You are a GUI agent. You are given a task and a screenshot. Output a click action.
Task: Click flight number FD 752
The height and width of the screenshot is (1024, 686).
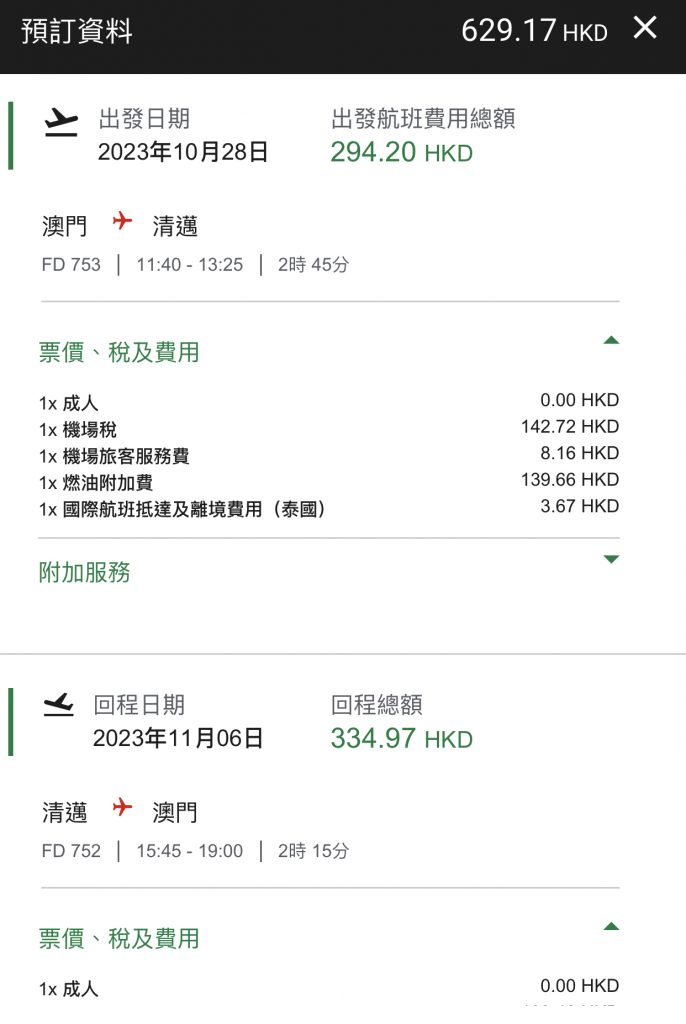71,851
